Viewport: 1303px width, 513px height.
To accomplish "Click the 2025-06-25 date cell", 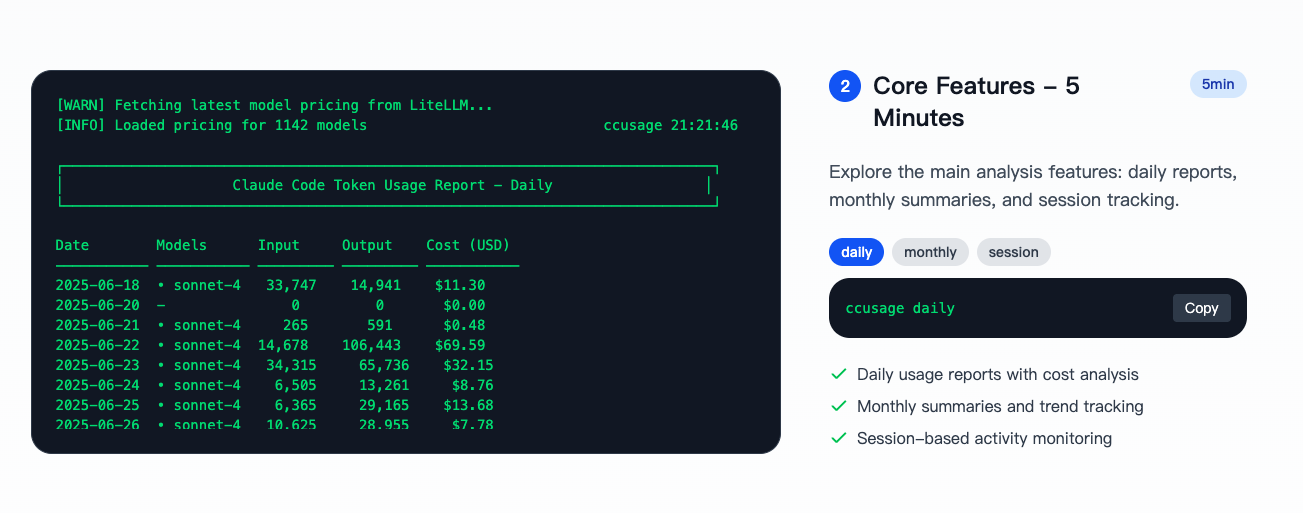I will point(97,405).
